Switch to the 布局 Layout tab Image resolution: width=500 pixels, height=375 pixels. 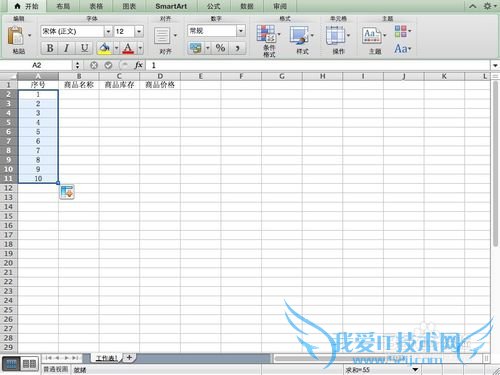click(x=63, y=6)
